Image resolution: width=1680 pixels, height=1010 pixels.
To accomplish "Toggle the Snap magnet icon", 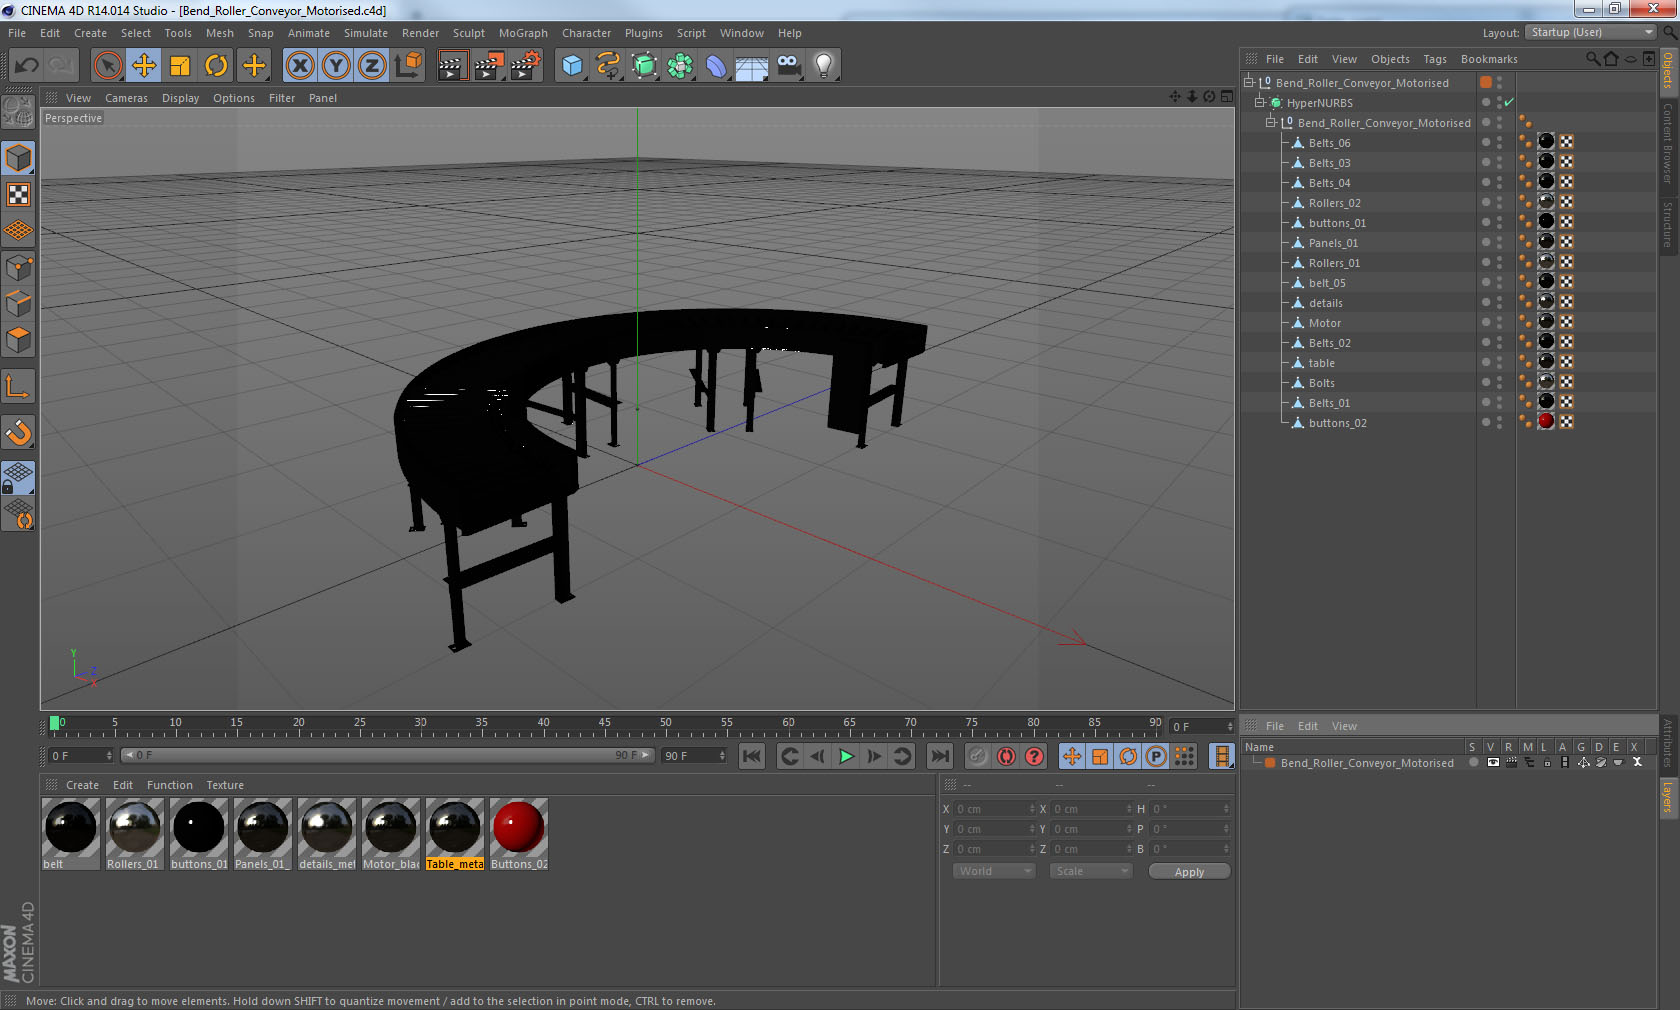I will 19,432.
